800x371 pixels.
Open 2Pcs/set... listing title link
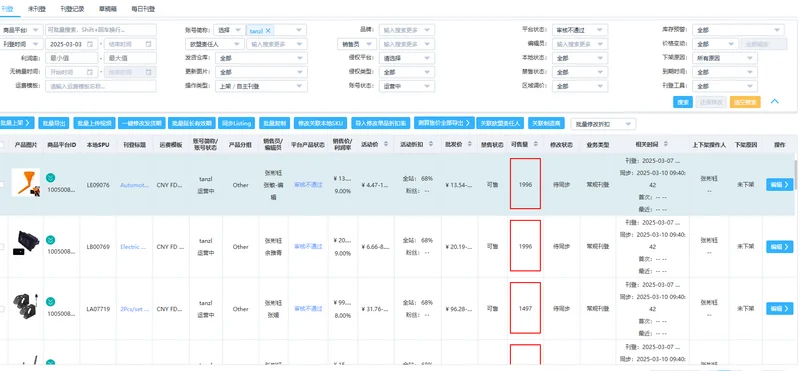pos(134,309)
